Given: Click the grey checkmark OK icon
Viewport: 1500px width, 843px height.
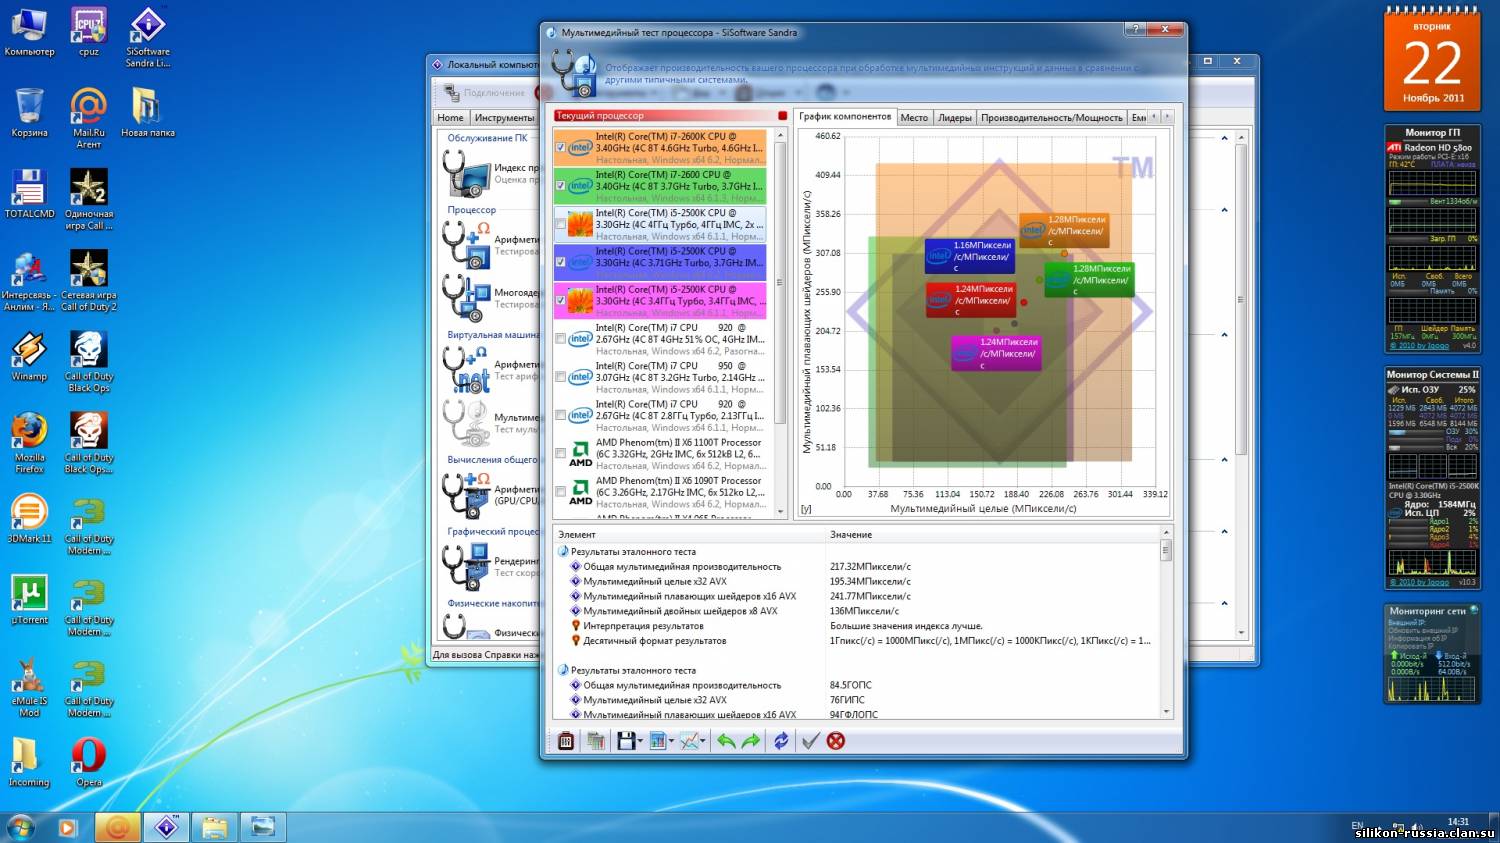Looking at the screenshot, I should tap(811, 741).
